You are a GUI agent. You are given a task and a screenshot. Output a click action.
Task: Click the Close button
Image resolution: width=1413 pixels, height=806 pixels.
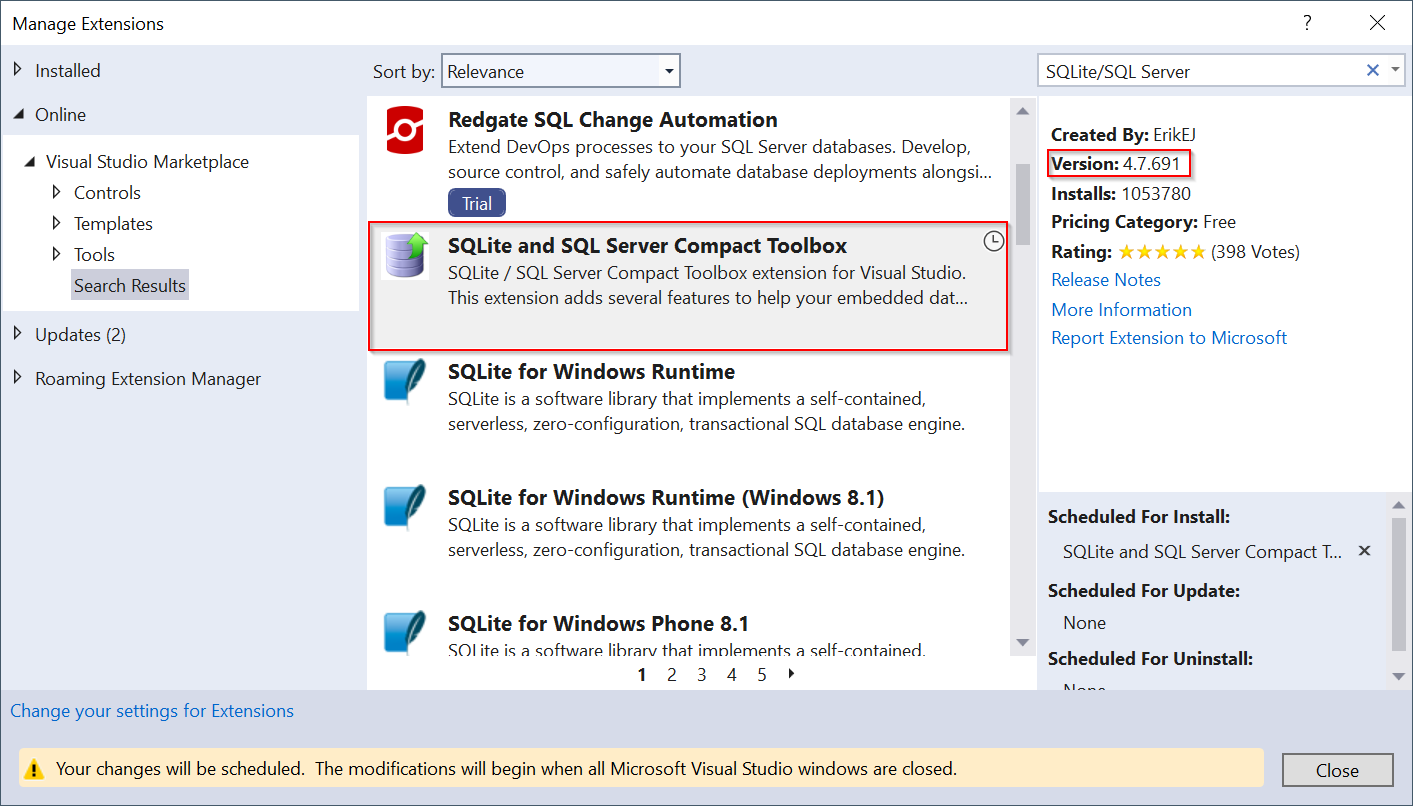(x=1337, y=769)
